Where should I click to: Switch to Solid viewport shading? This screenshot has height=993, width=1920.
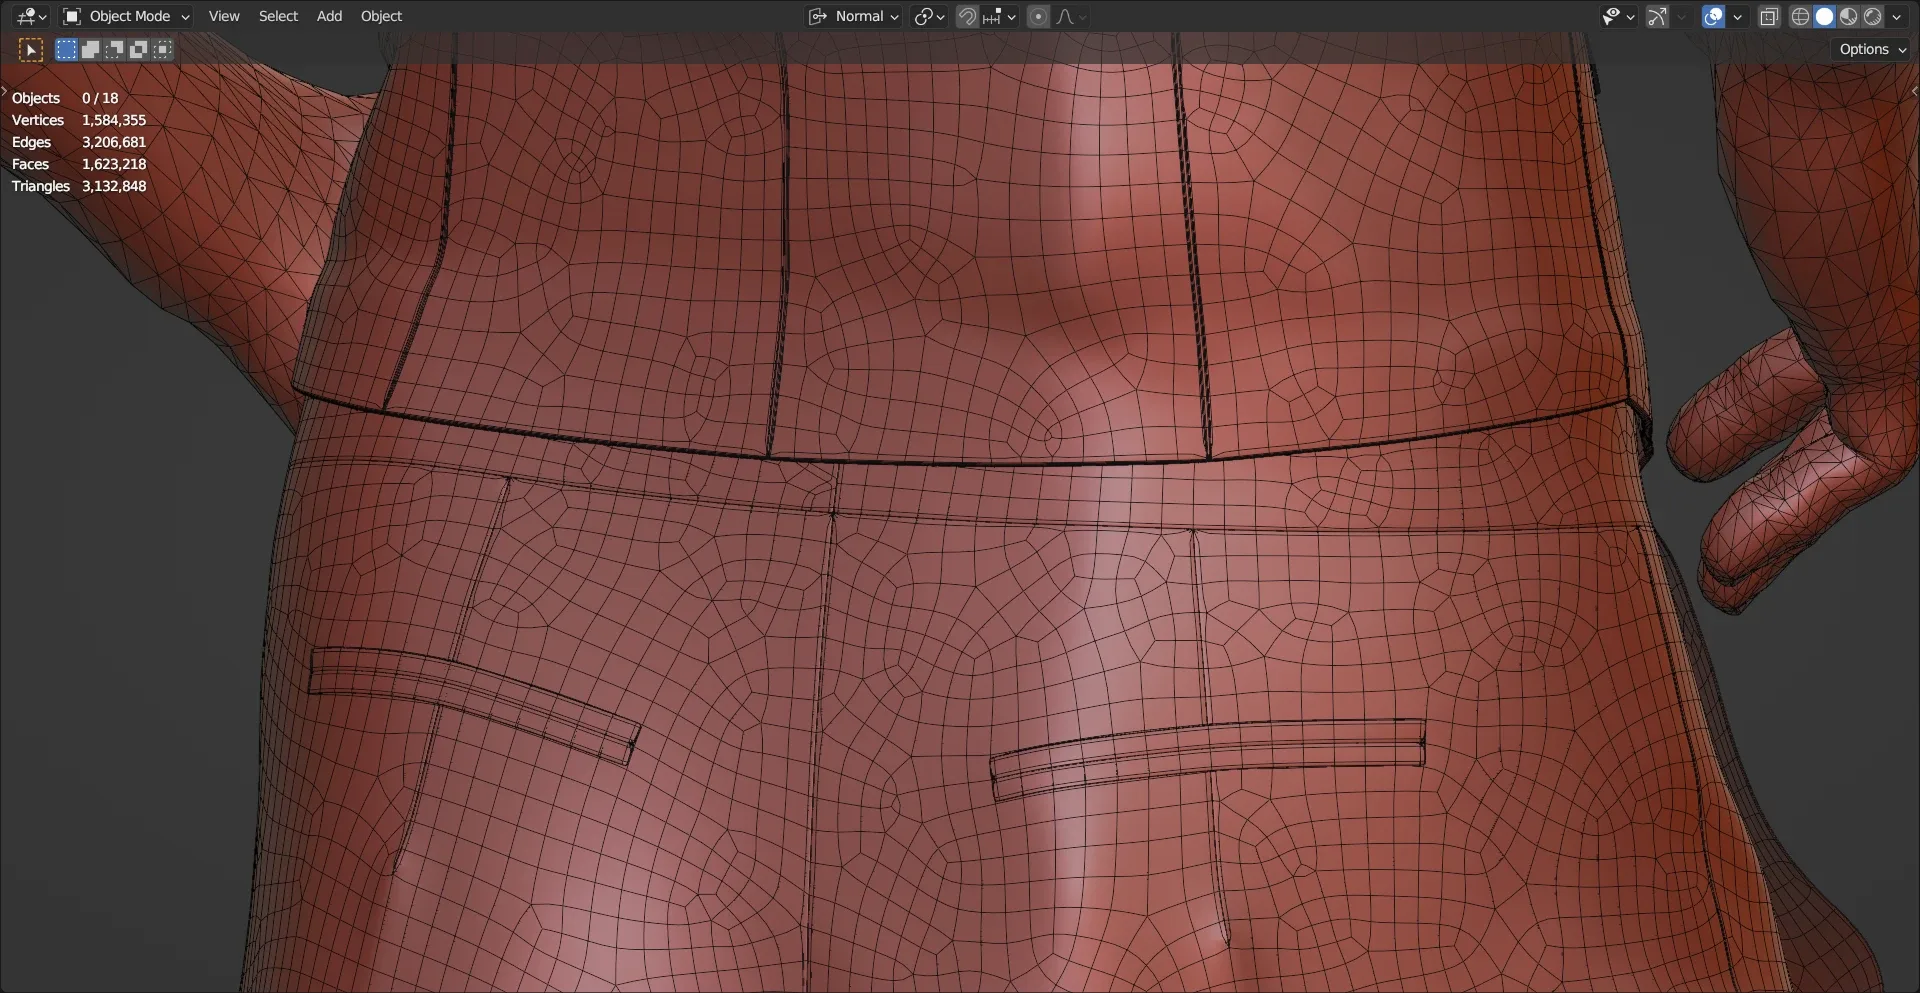coord(1824,16)
